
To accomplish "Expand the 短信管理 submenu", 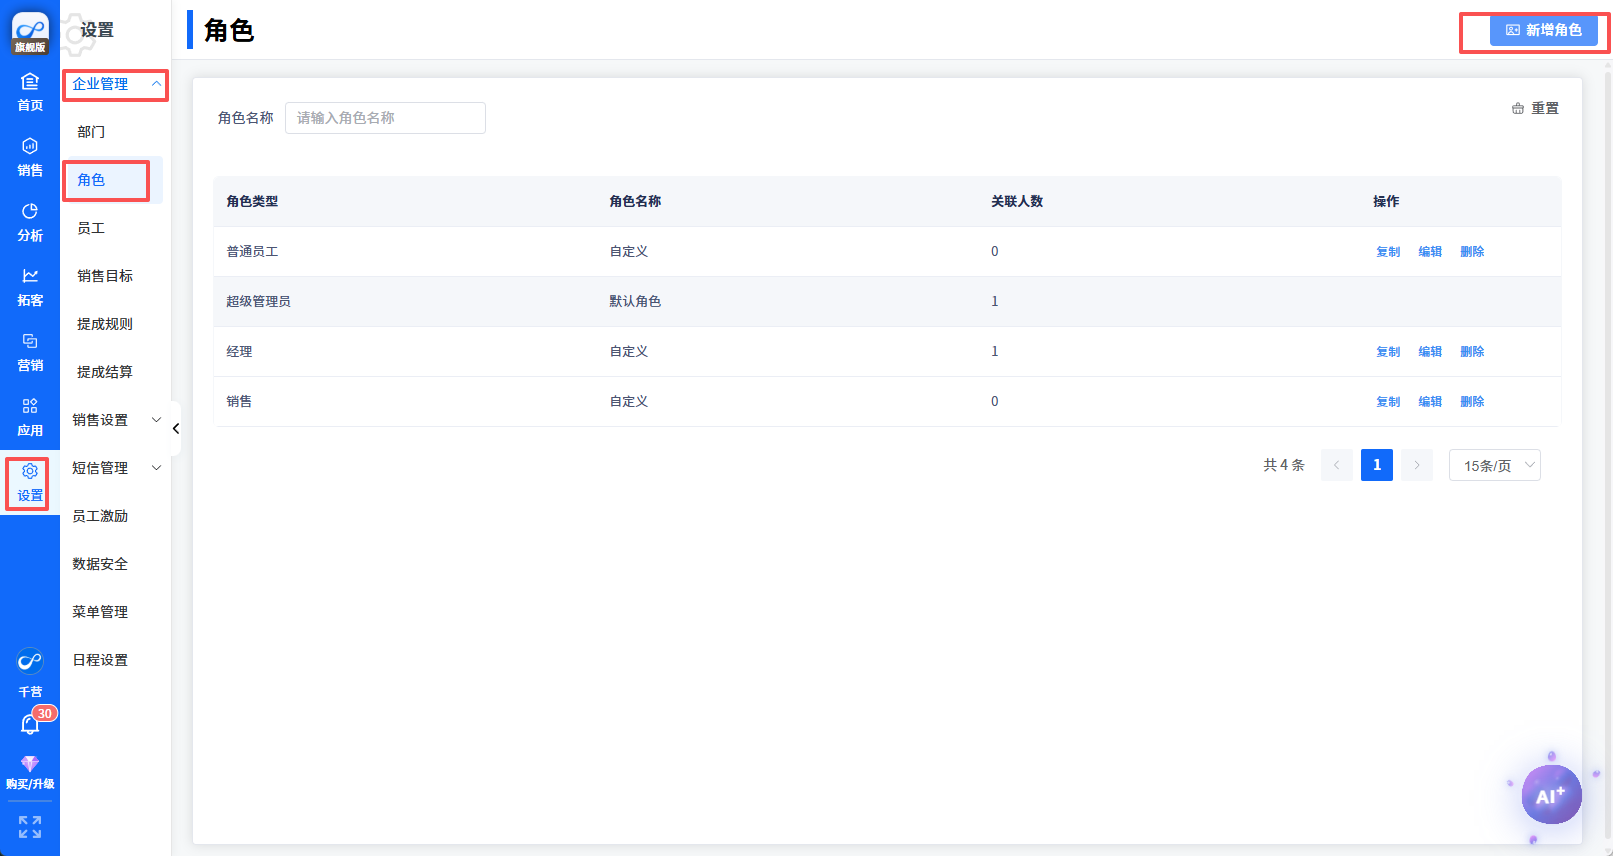I will tap(114, 468).
